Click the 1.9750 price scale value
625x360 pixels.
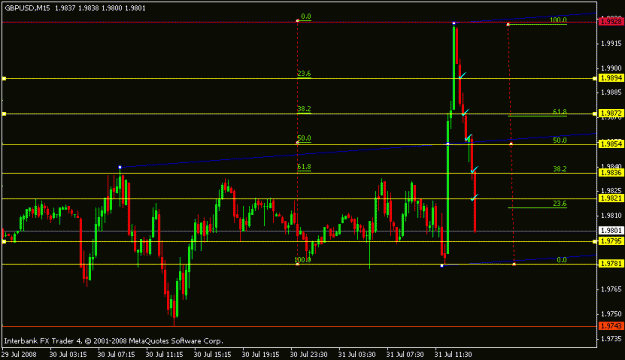click(611, 314)
